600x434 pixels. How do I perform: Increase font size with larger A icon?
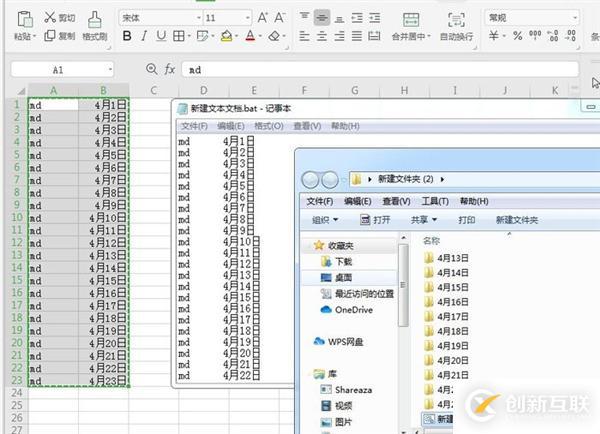(262, 18)
